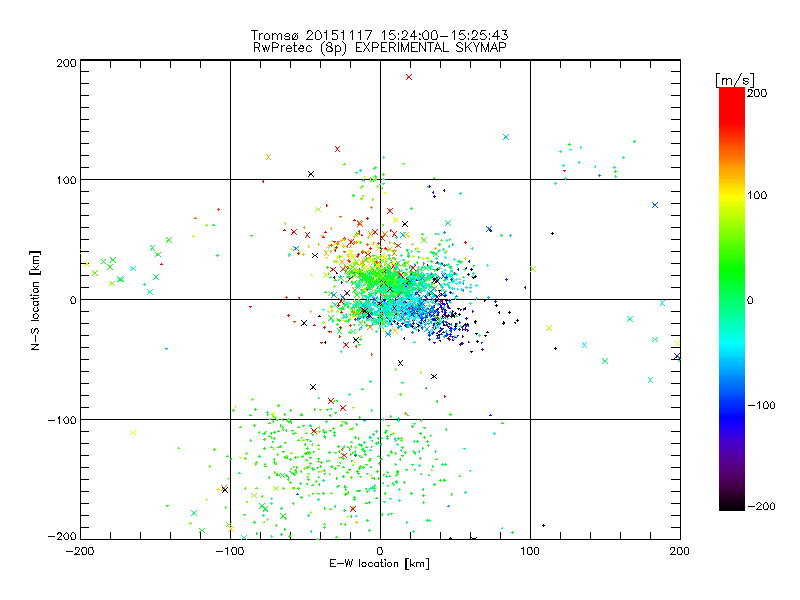Click the "-200" tick on E-W axis
Image resolution: width=800 pixels, height=600 pixels.
81,551
